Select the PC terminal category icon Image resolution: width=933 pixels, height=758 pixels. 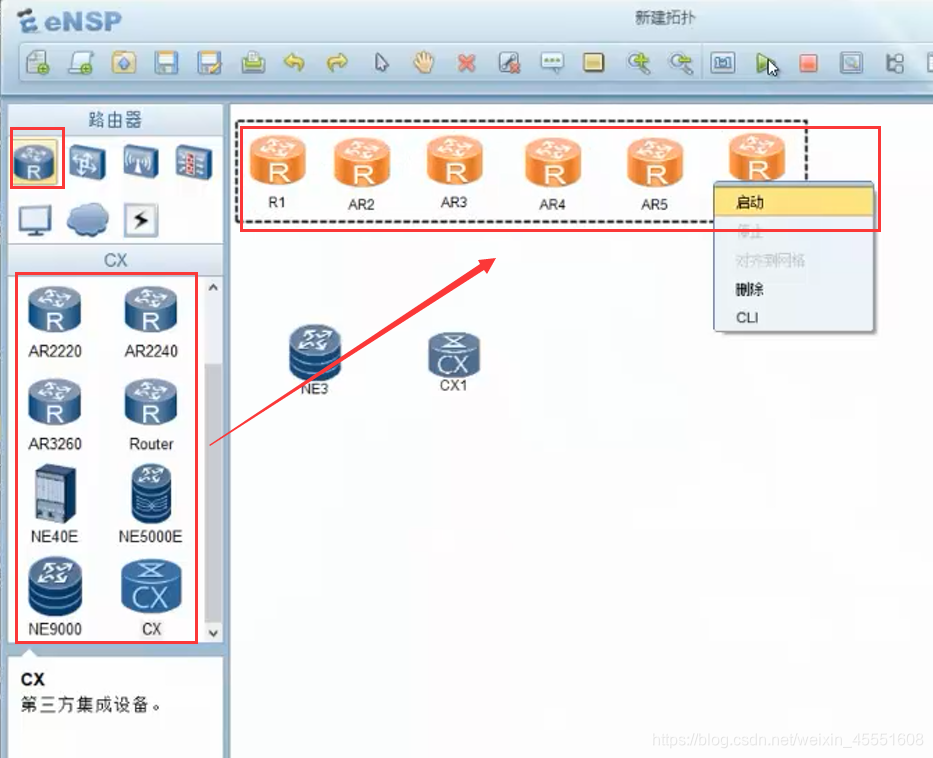pos(35,220)
